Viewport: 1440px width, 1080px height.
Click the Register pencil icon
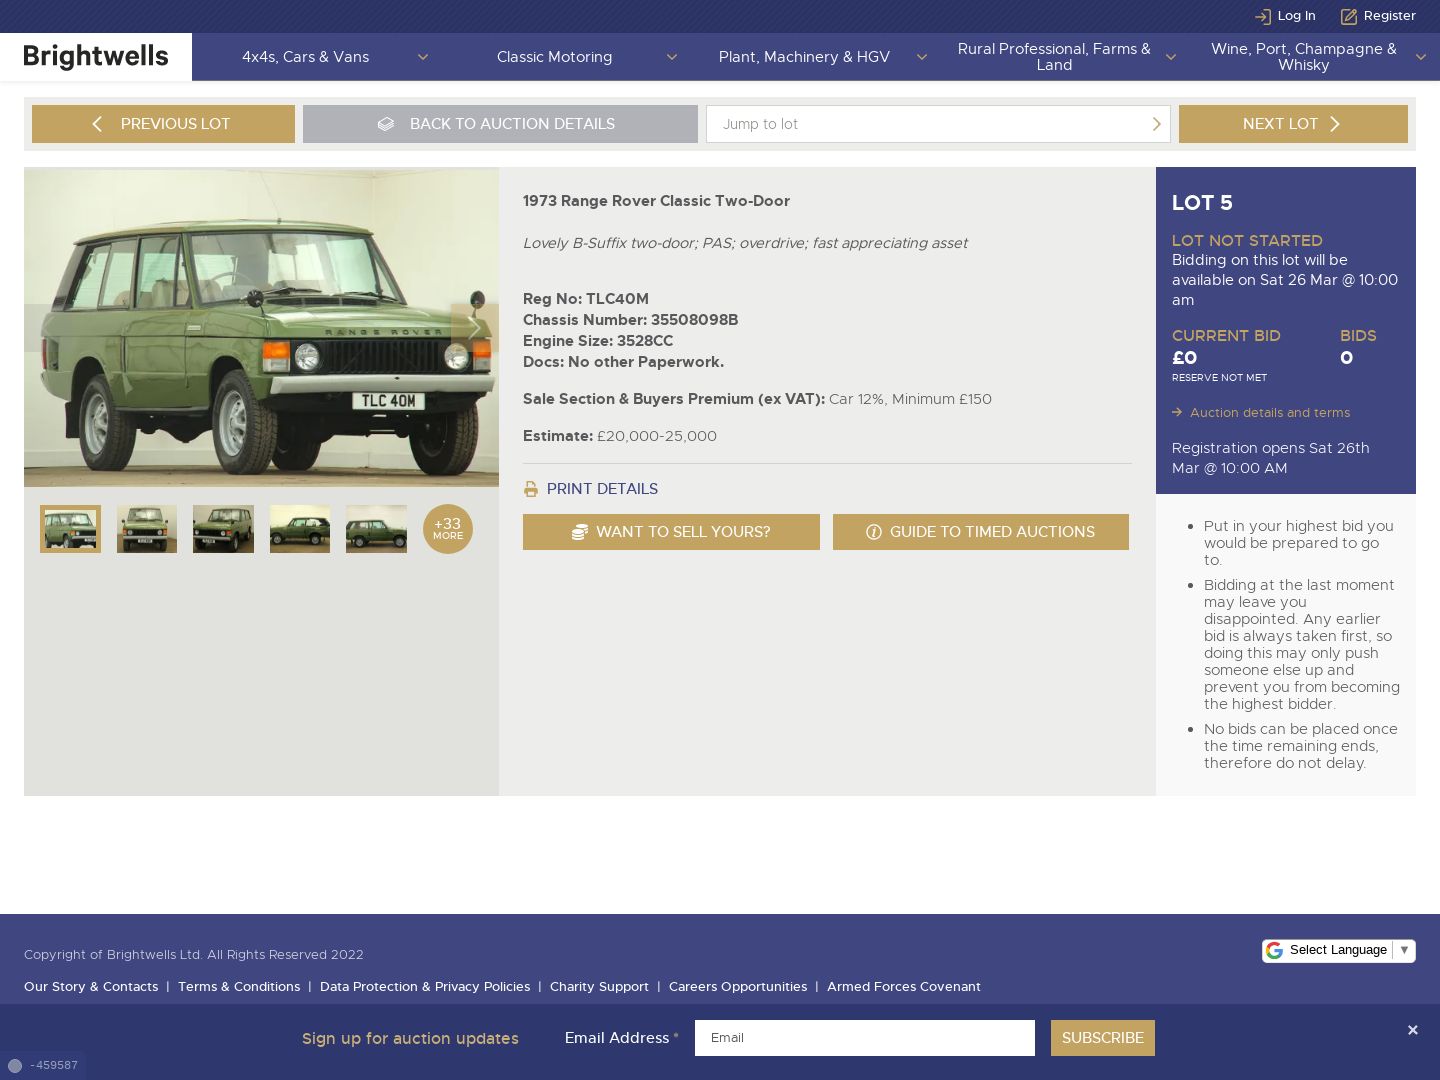[x=1349, y=16]
